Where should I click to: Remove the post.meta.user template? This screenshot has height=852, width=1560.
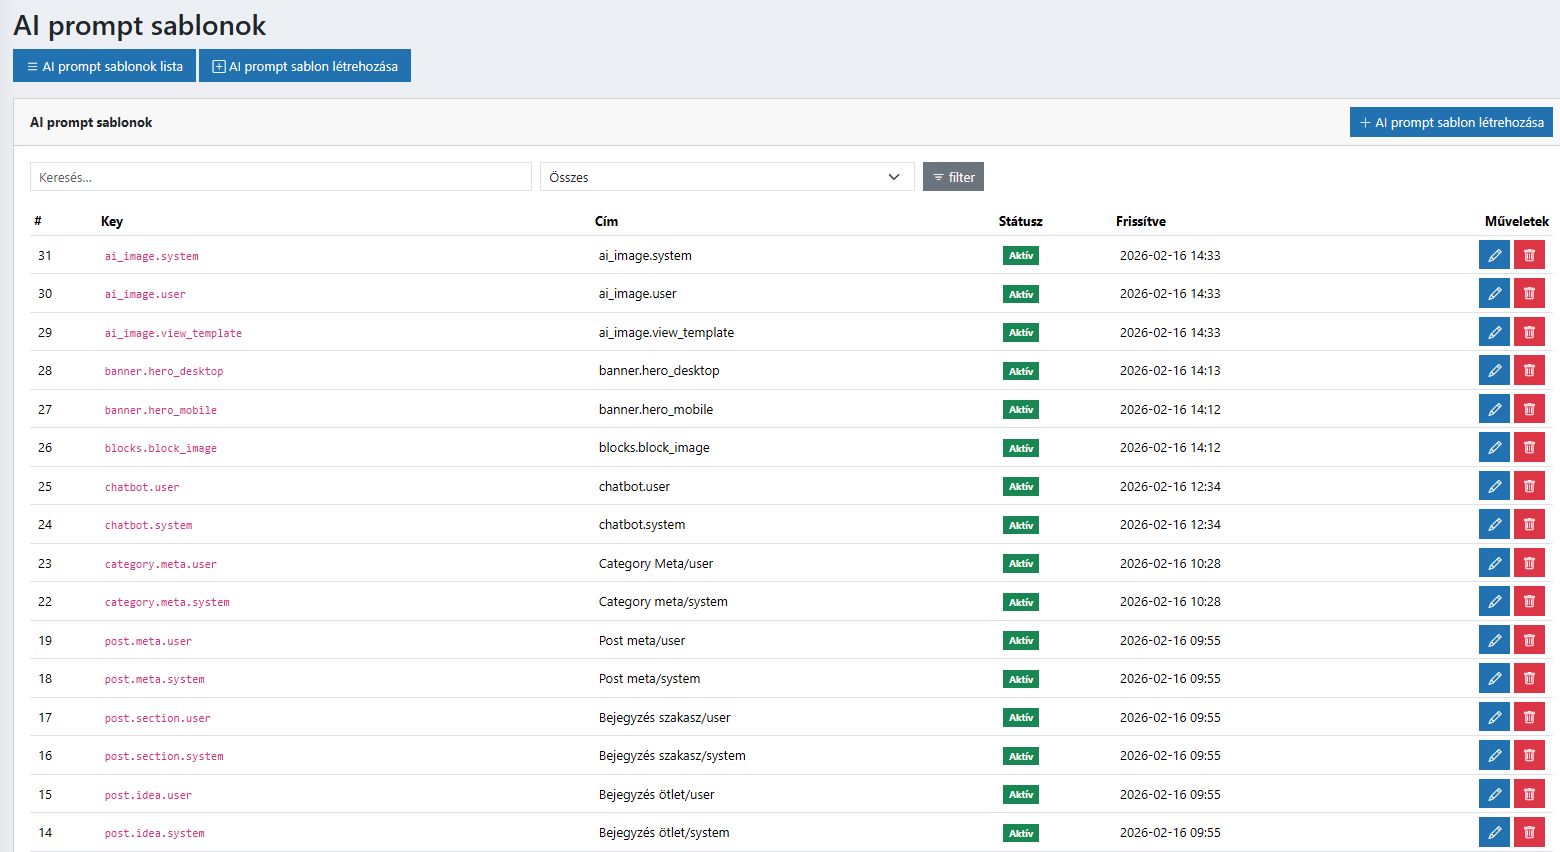tap(1529, 640)
